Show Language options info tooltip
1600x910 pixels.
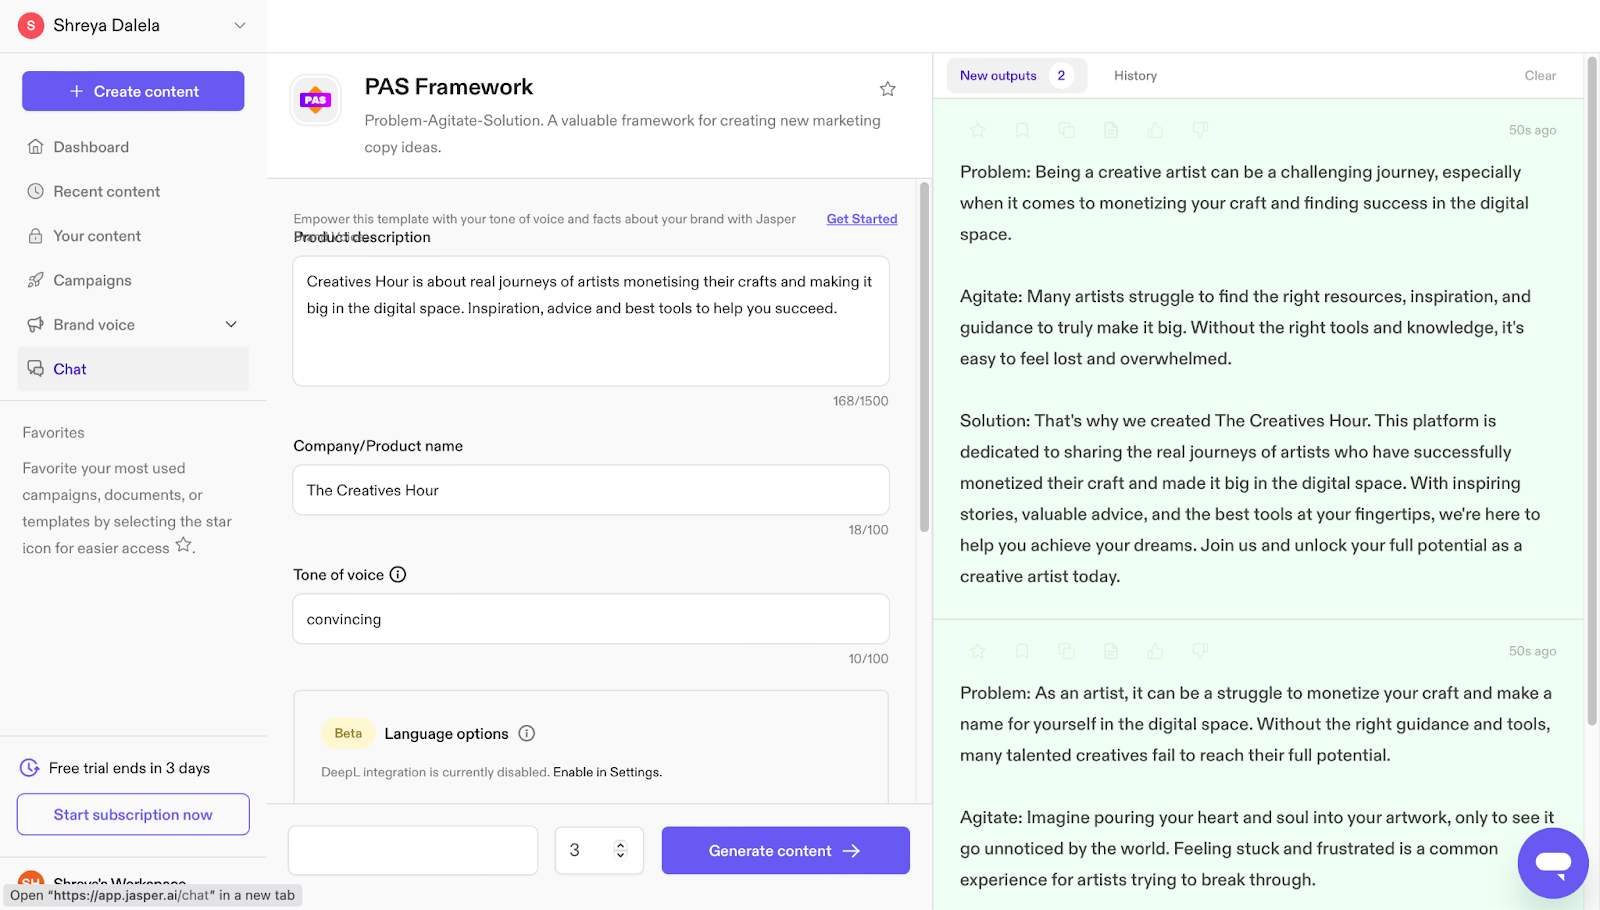(x=527, y=733)
